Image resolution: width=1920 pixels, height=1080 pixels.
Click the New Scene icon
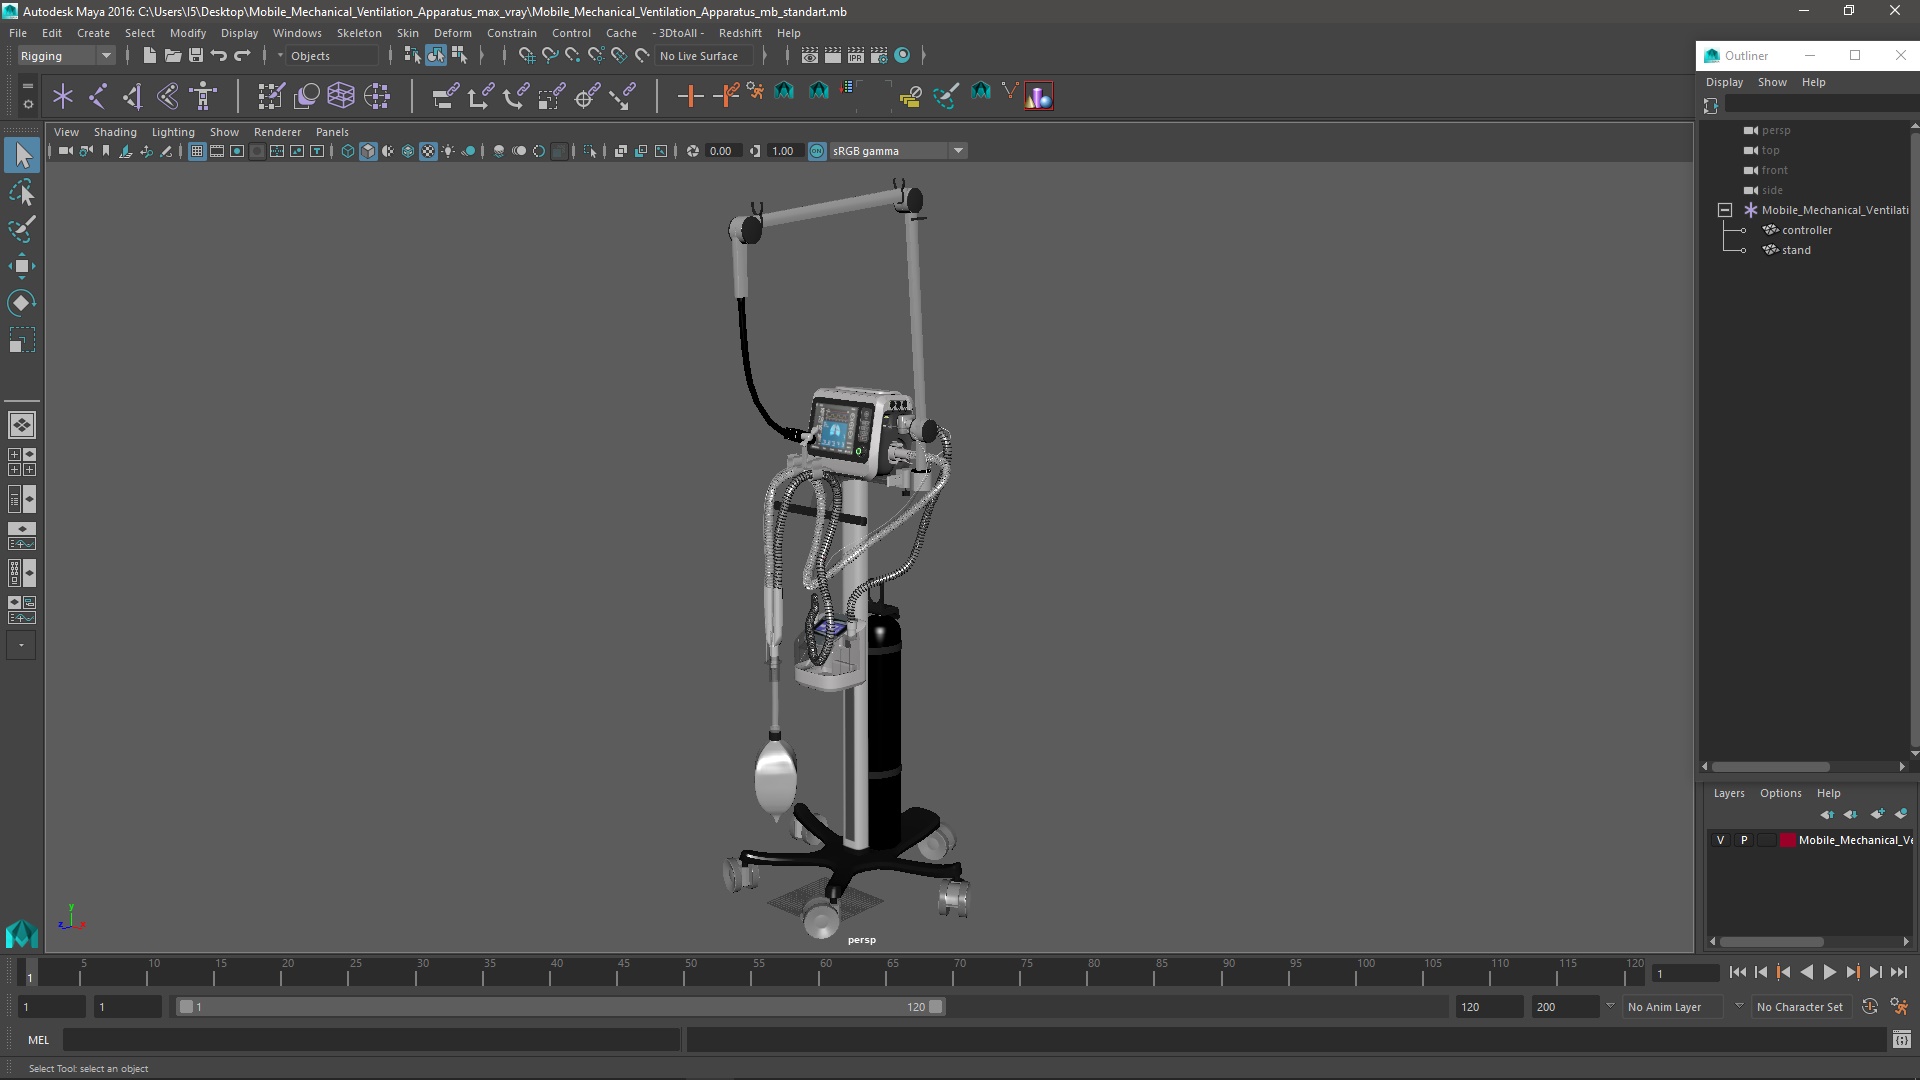149,56
